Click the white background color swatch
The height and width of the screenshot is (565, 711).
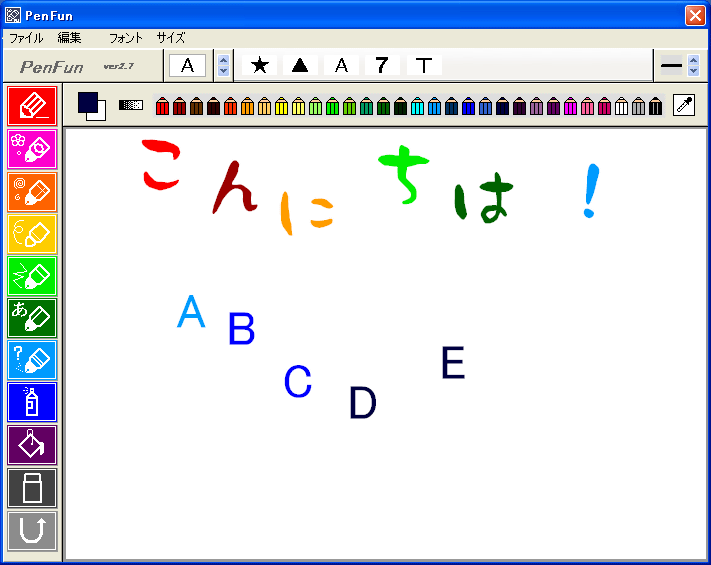[102, 116]
